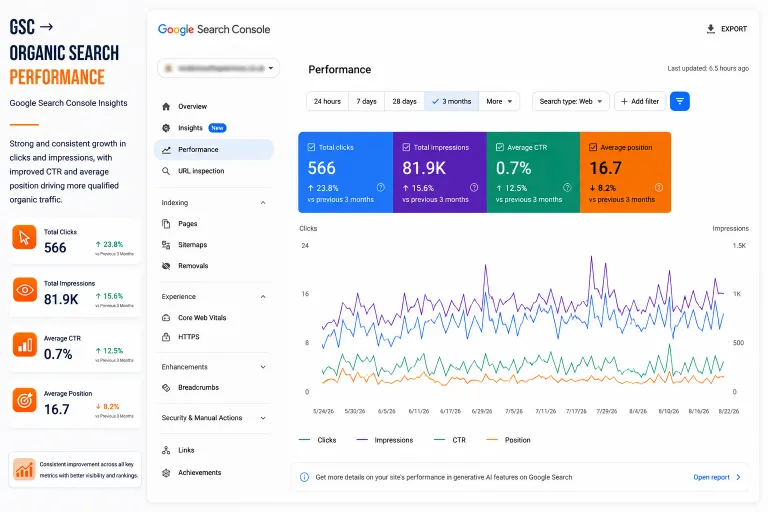
Task: Select Performance in the sidebar menu
Action: point(214,149)
